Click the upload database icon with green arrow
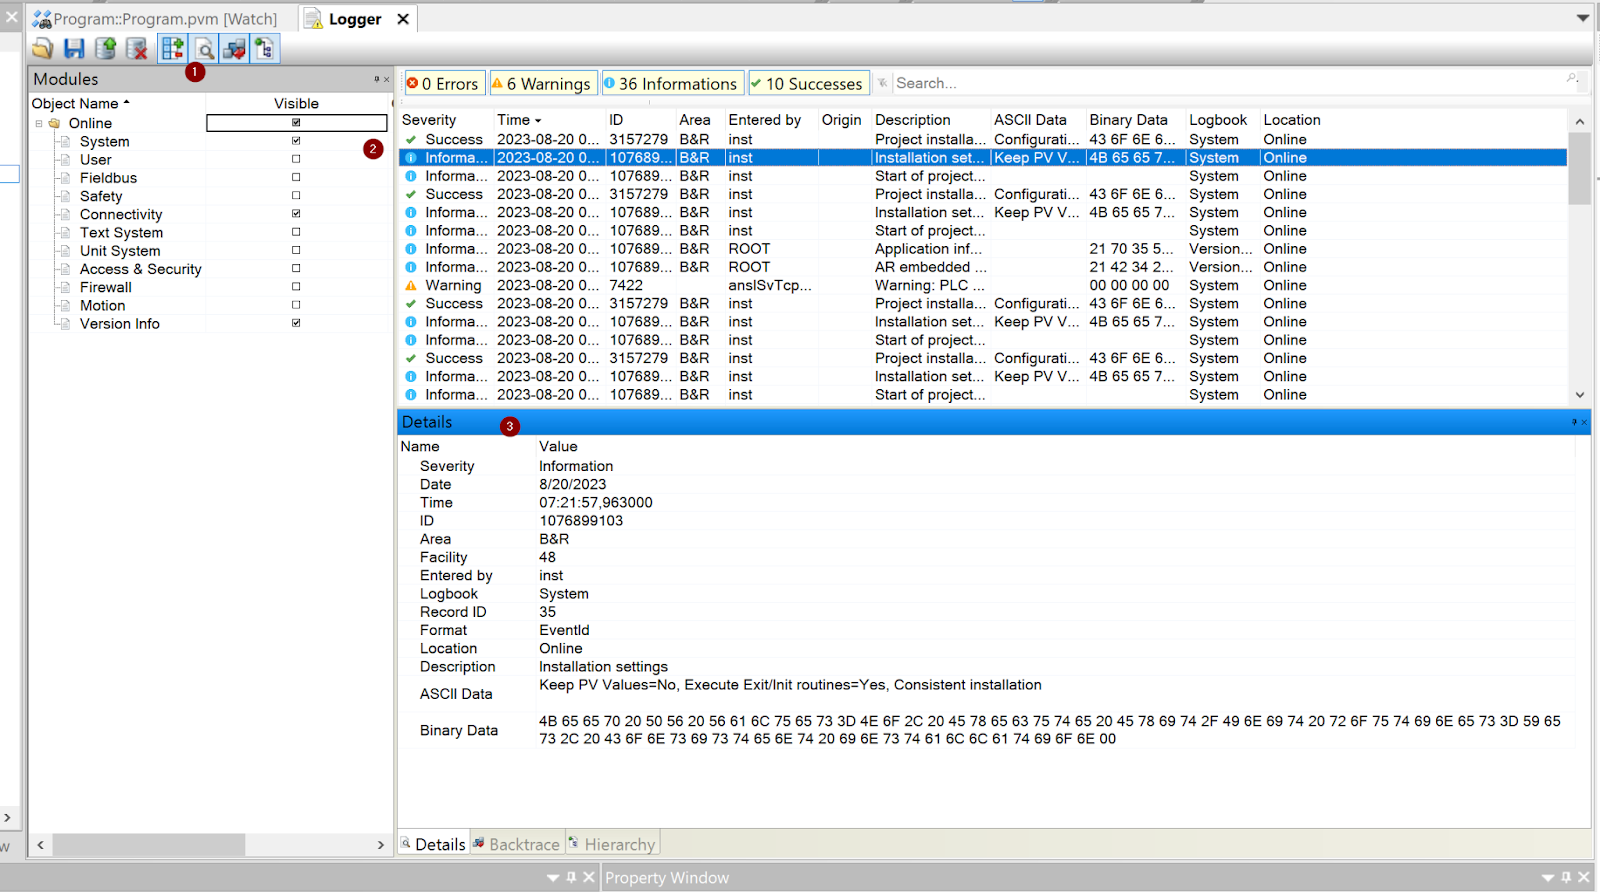This screenshot has height=892, width=1600. click(105, 48)
